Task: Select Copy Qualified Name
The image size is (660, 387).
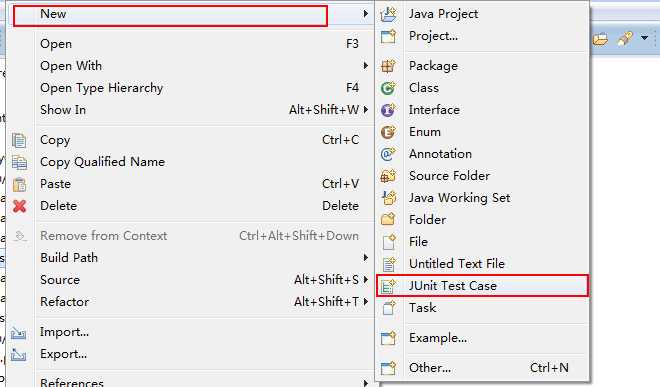Action: point(102,162)
